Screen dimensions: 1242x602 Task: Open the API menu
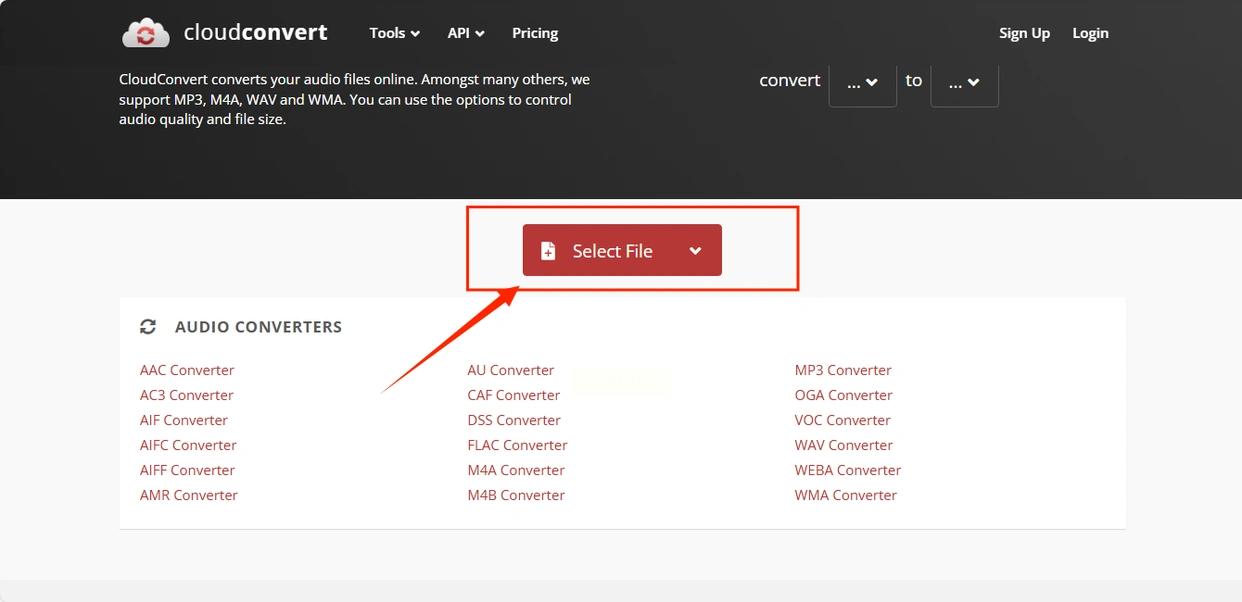coord(466,33)
